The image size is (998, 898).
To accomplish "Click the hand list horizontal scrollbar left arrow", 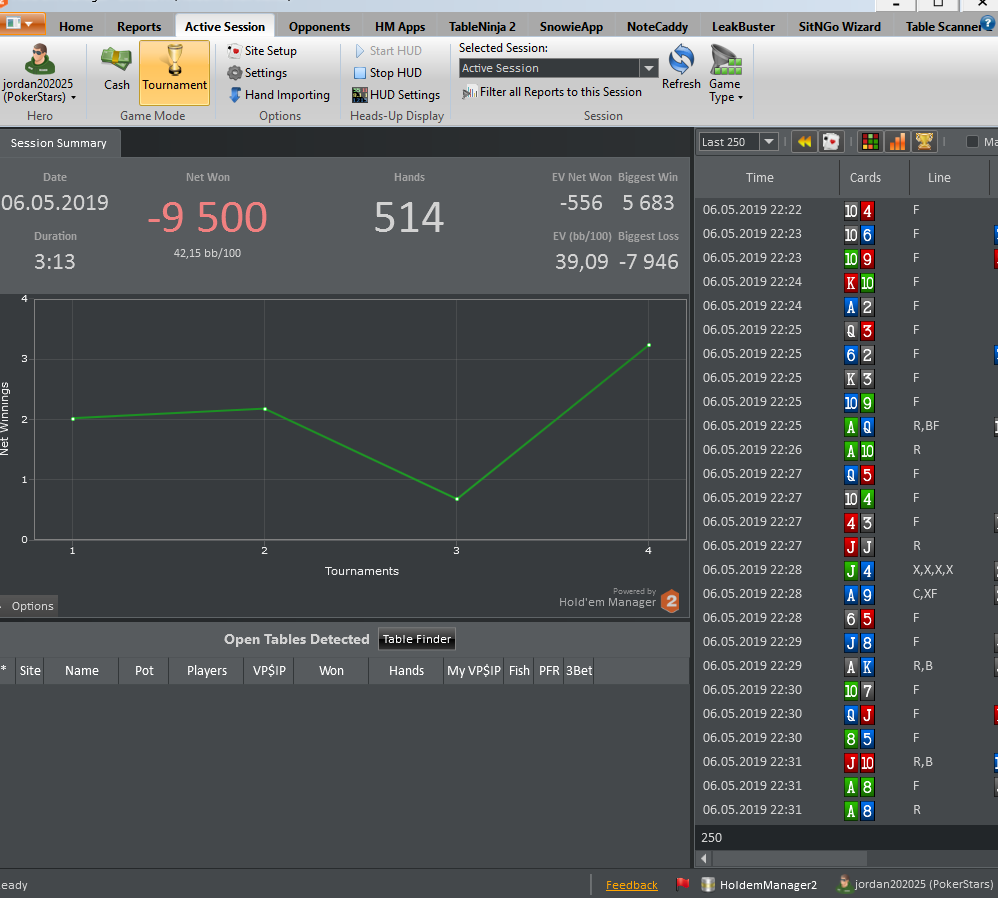I will click(x=703, y=859).
